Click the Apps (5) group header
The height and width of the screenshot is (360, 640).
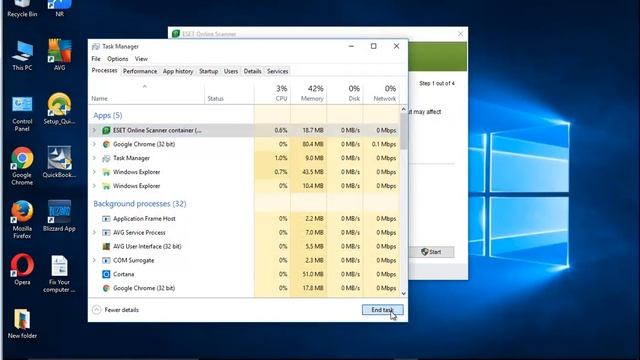(x=108, y=116)
